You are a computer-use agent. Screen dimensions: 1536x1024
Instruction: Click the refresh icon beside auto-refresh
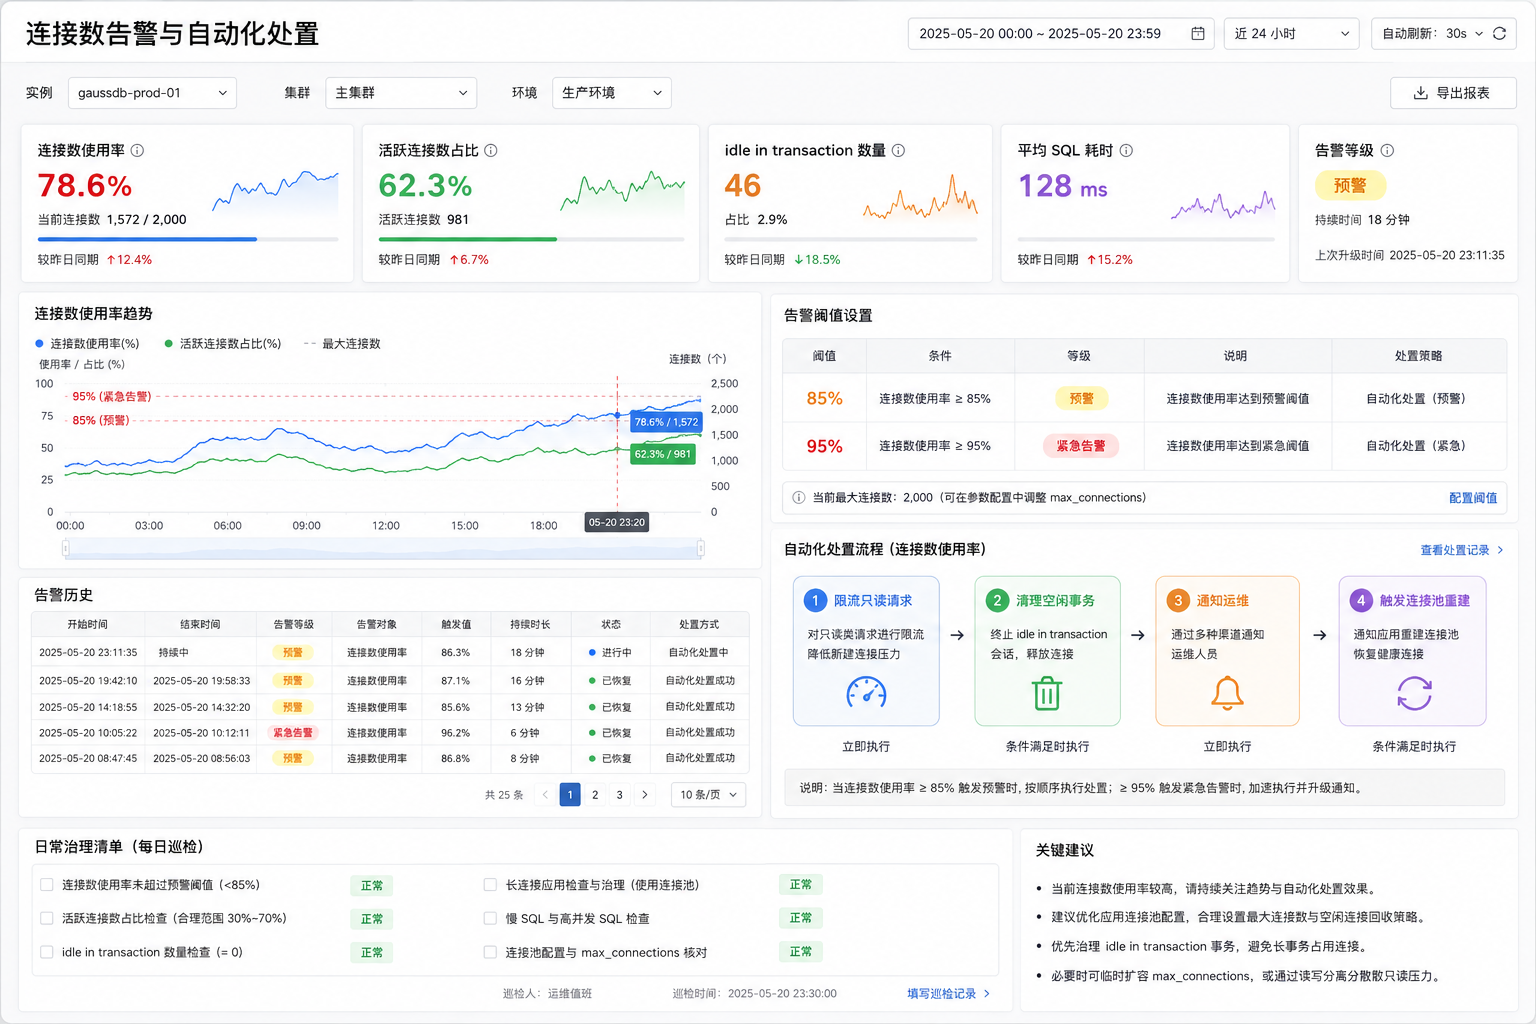1499,34
